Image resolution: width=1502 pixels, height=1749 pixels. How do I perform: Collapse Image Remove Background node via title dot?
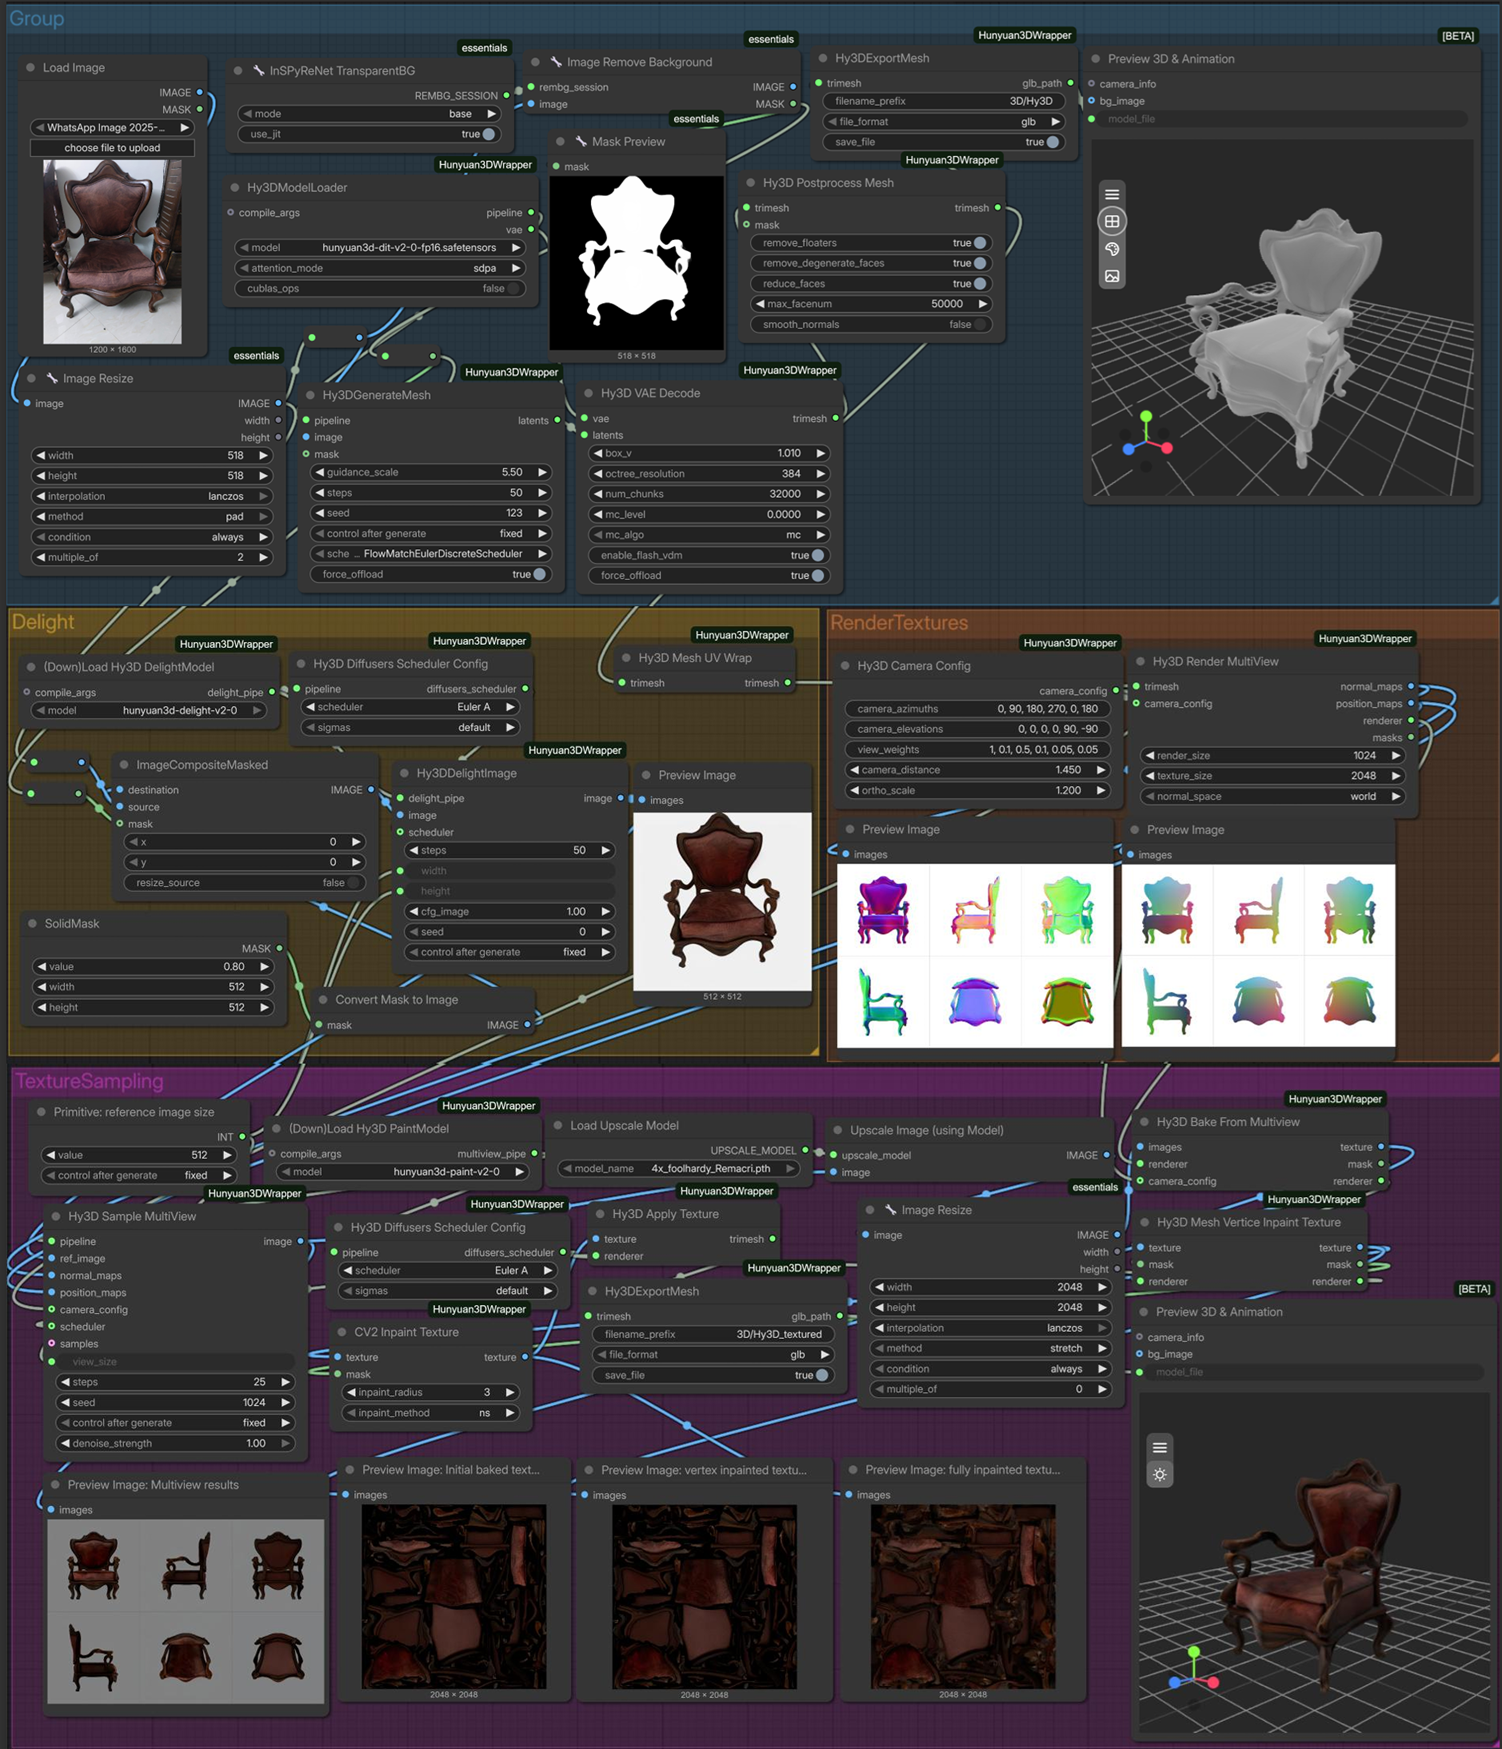coord(535,62)
